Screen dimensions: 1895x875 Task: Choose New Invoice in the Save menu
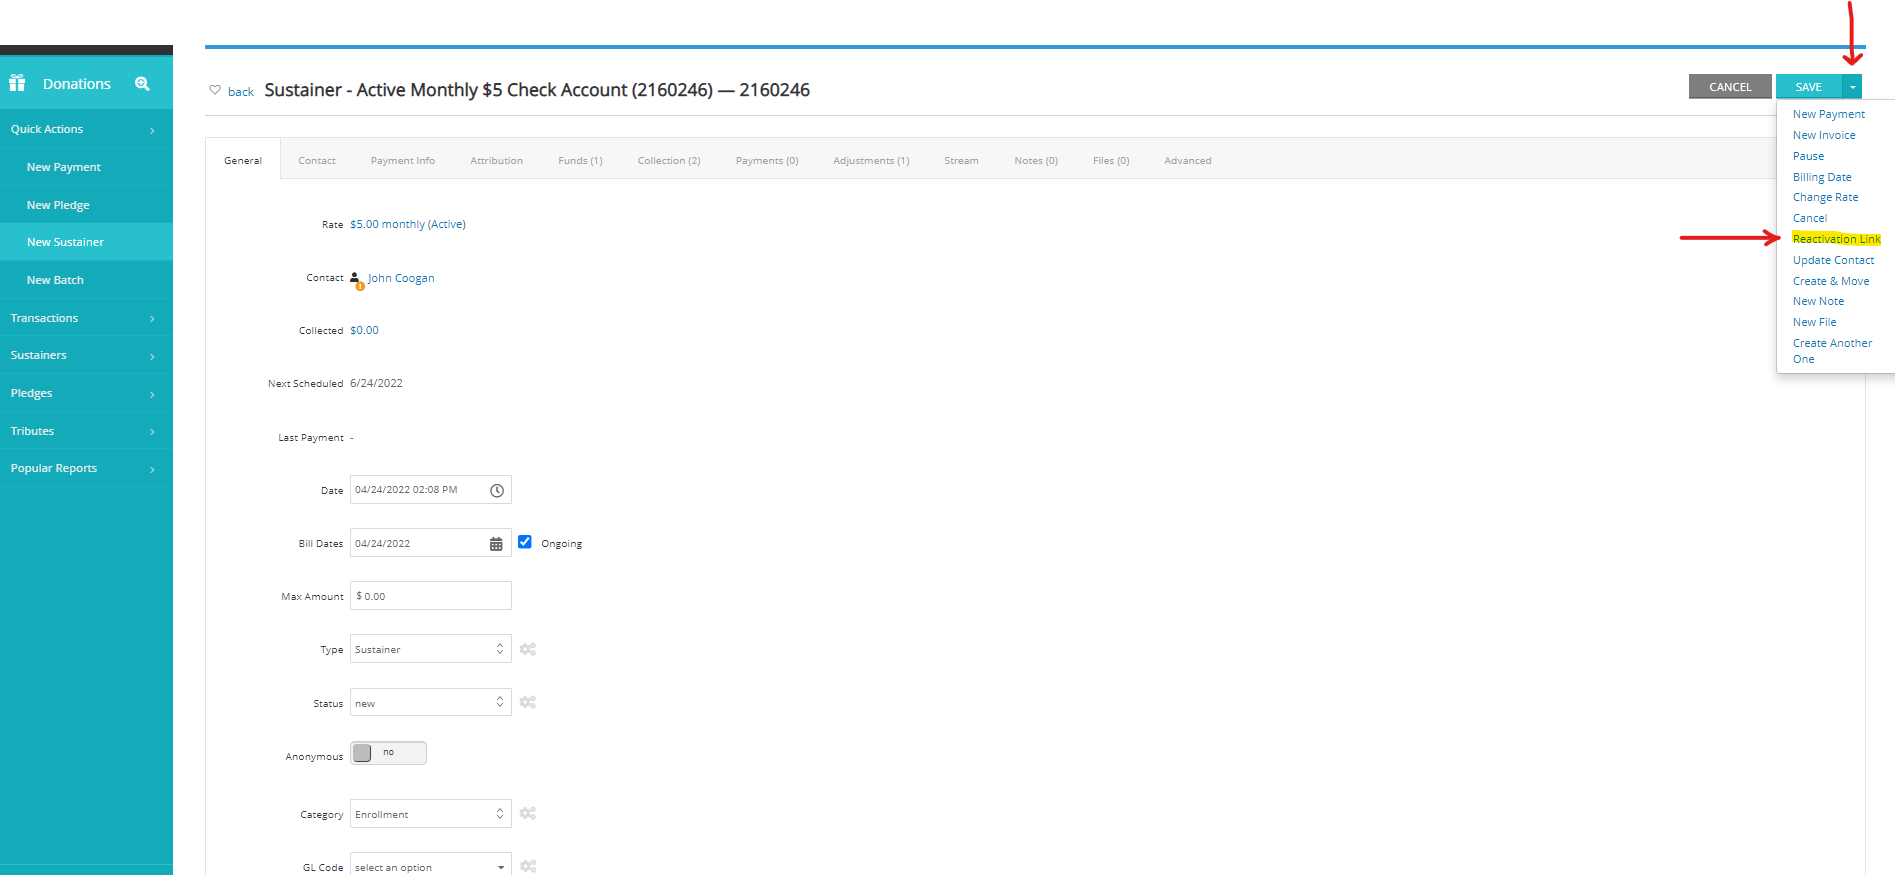coord(1824,135)
